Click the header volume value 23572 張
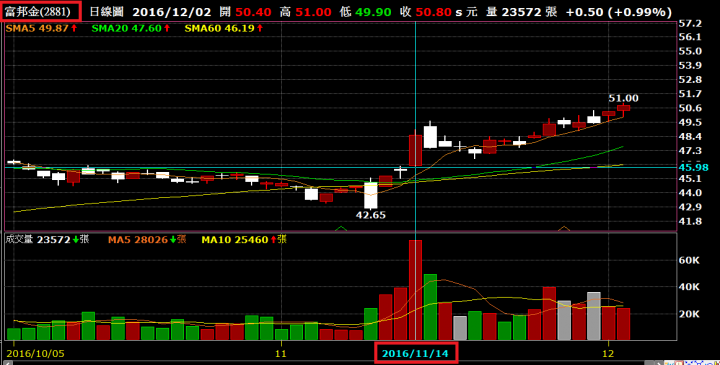 [x=529, y=12]
